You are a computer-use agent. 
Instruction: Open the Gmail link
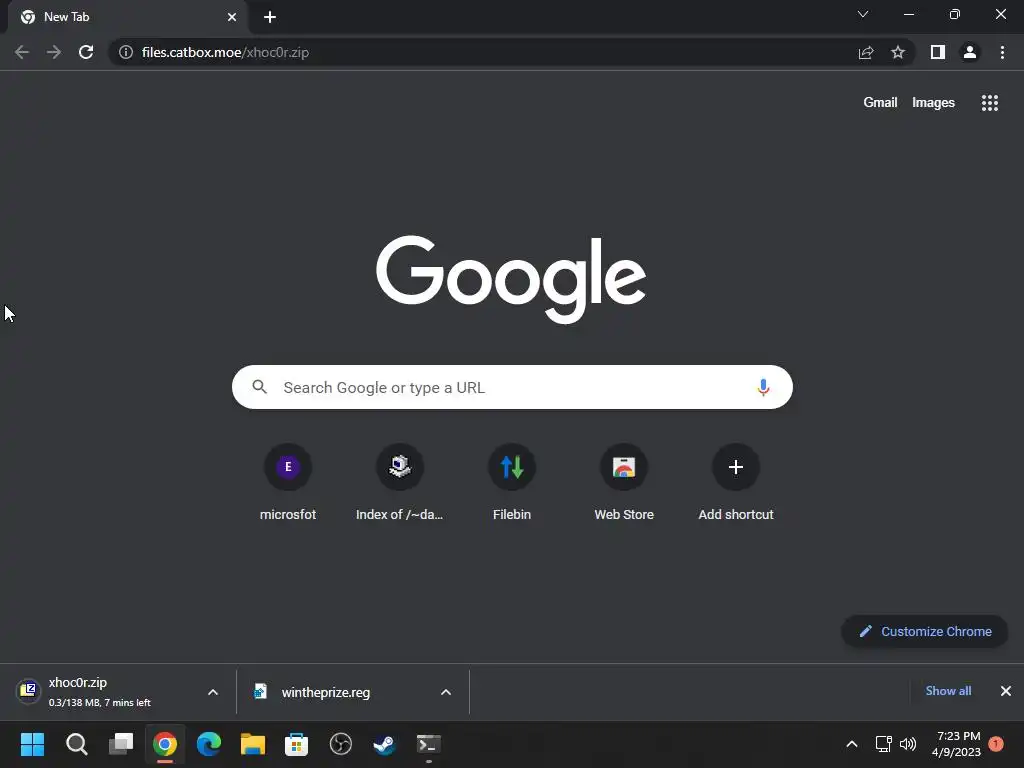[x=880, y=103]
